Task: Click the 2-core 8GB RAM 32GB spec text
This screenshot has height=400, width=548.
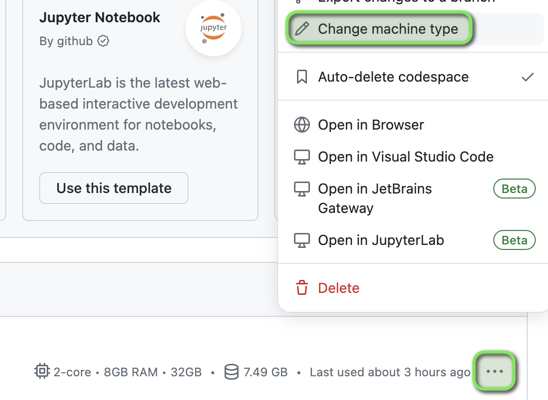Action: 128,372
